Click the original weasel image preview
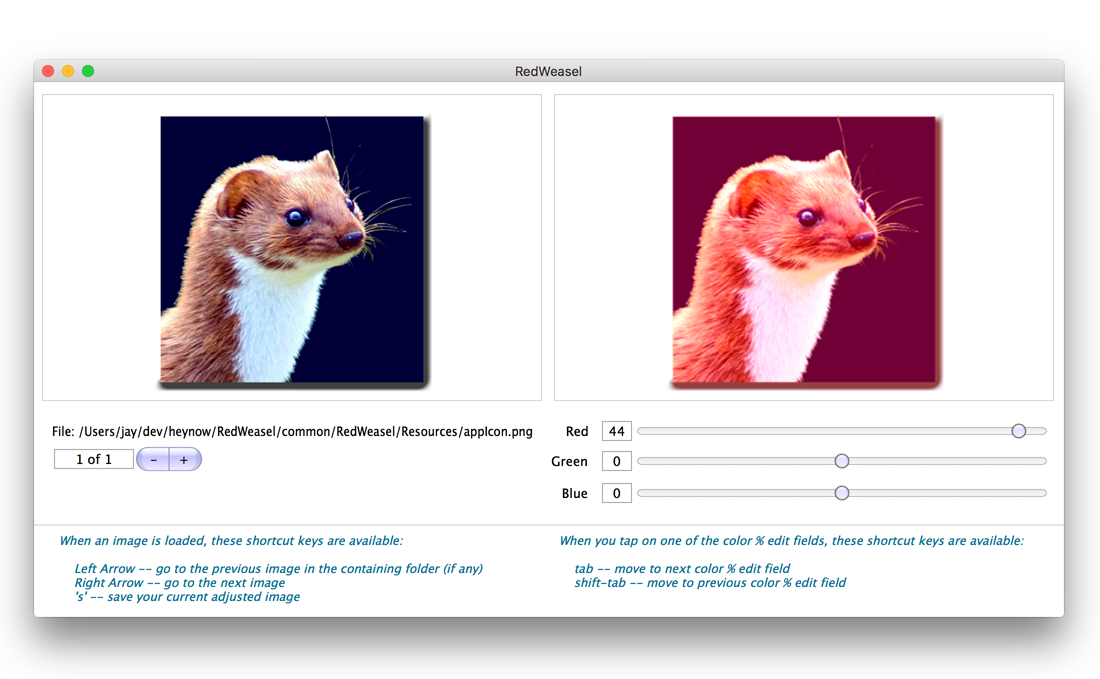Screen dimensions: 1100x679 click(293, 249)
